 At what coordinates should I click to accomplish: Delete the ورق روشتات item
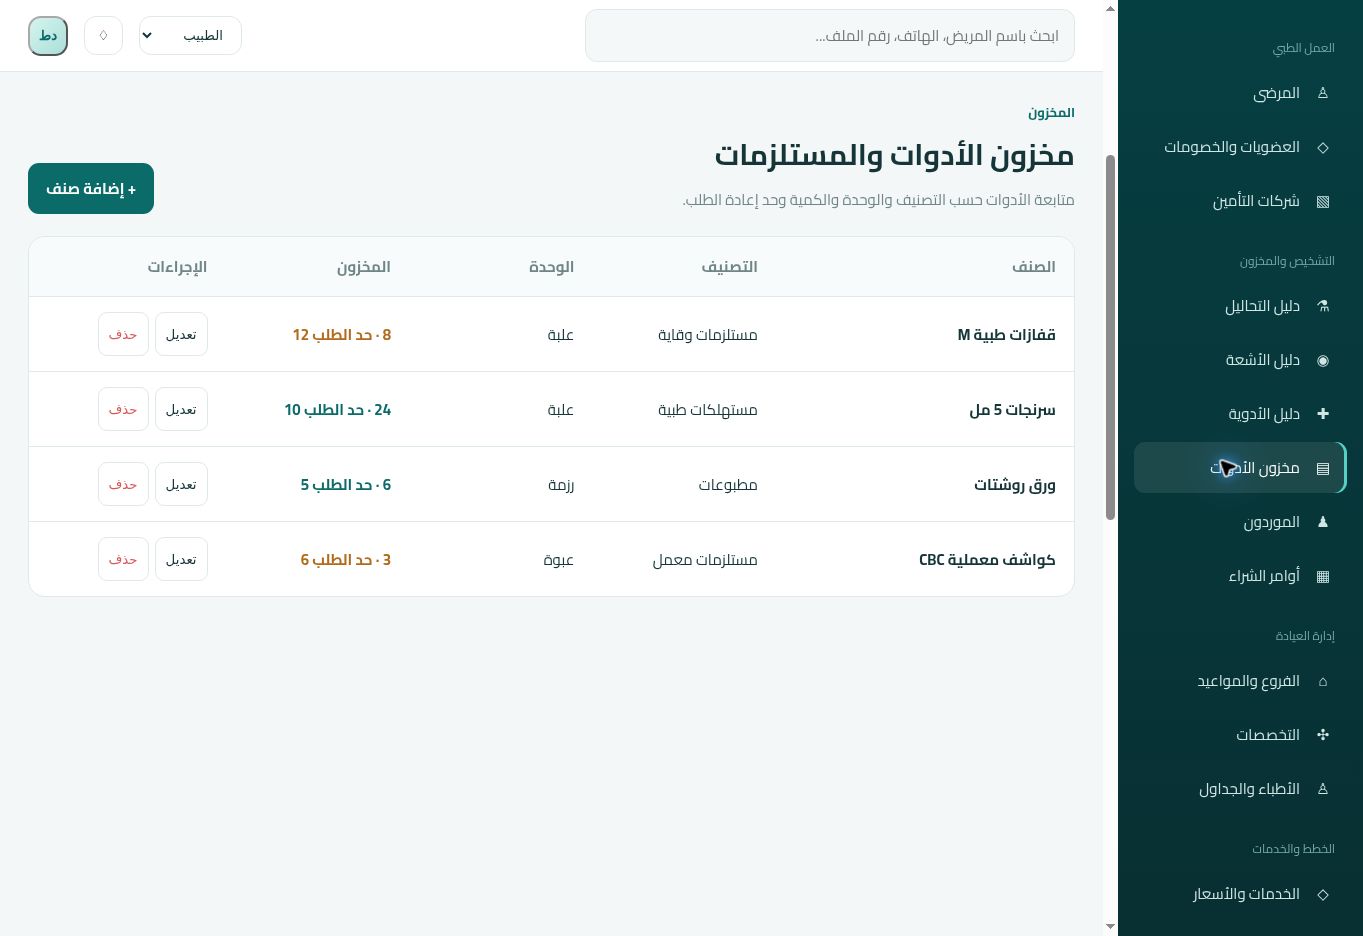pos(123,484)
